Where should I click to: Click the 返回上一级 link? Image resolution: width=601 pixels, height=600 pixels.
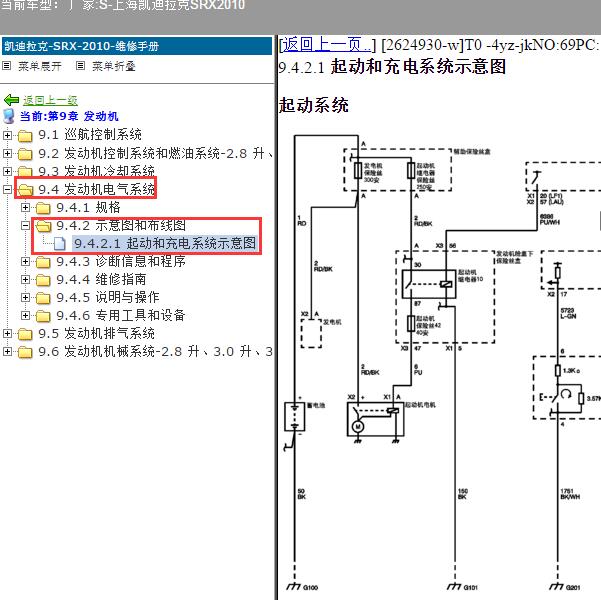[x=51, y=100]
